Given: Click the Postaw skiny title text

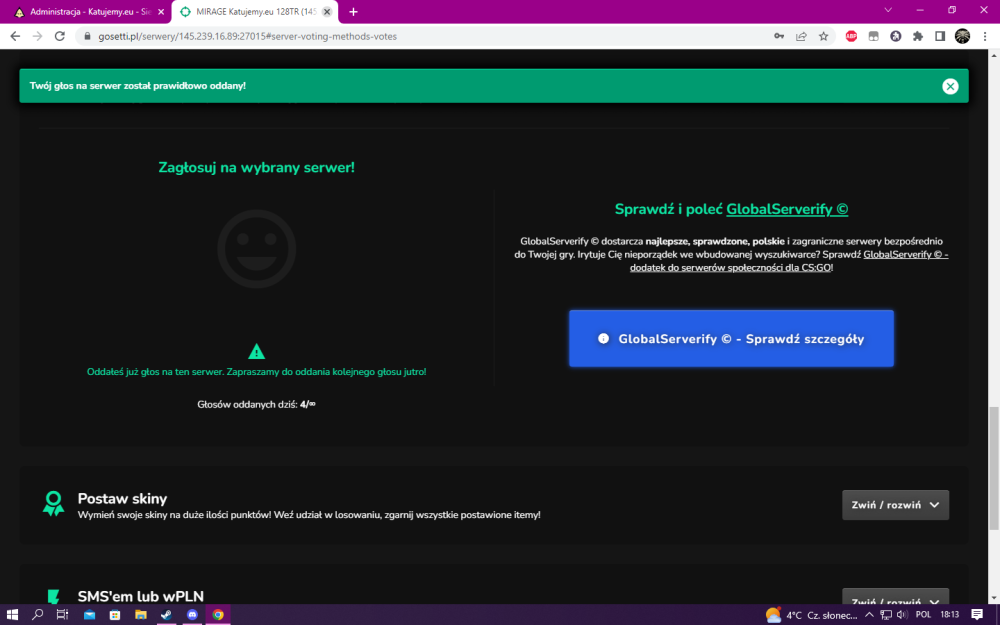Looking at the screenshot, I should point(122,499).
